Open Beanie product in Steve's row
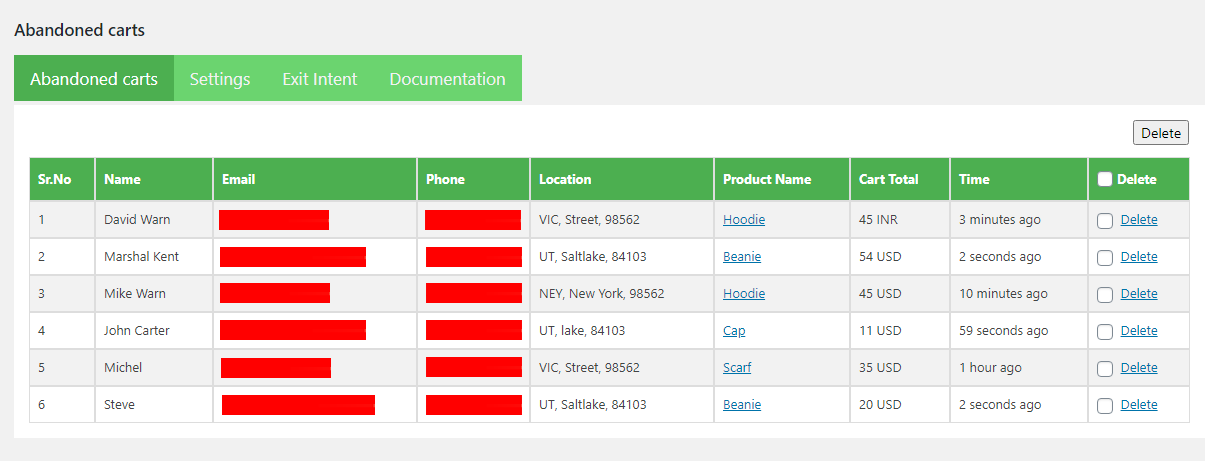The image size is (1205, 461). [742, 404]
